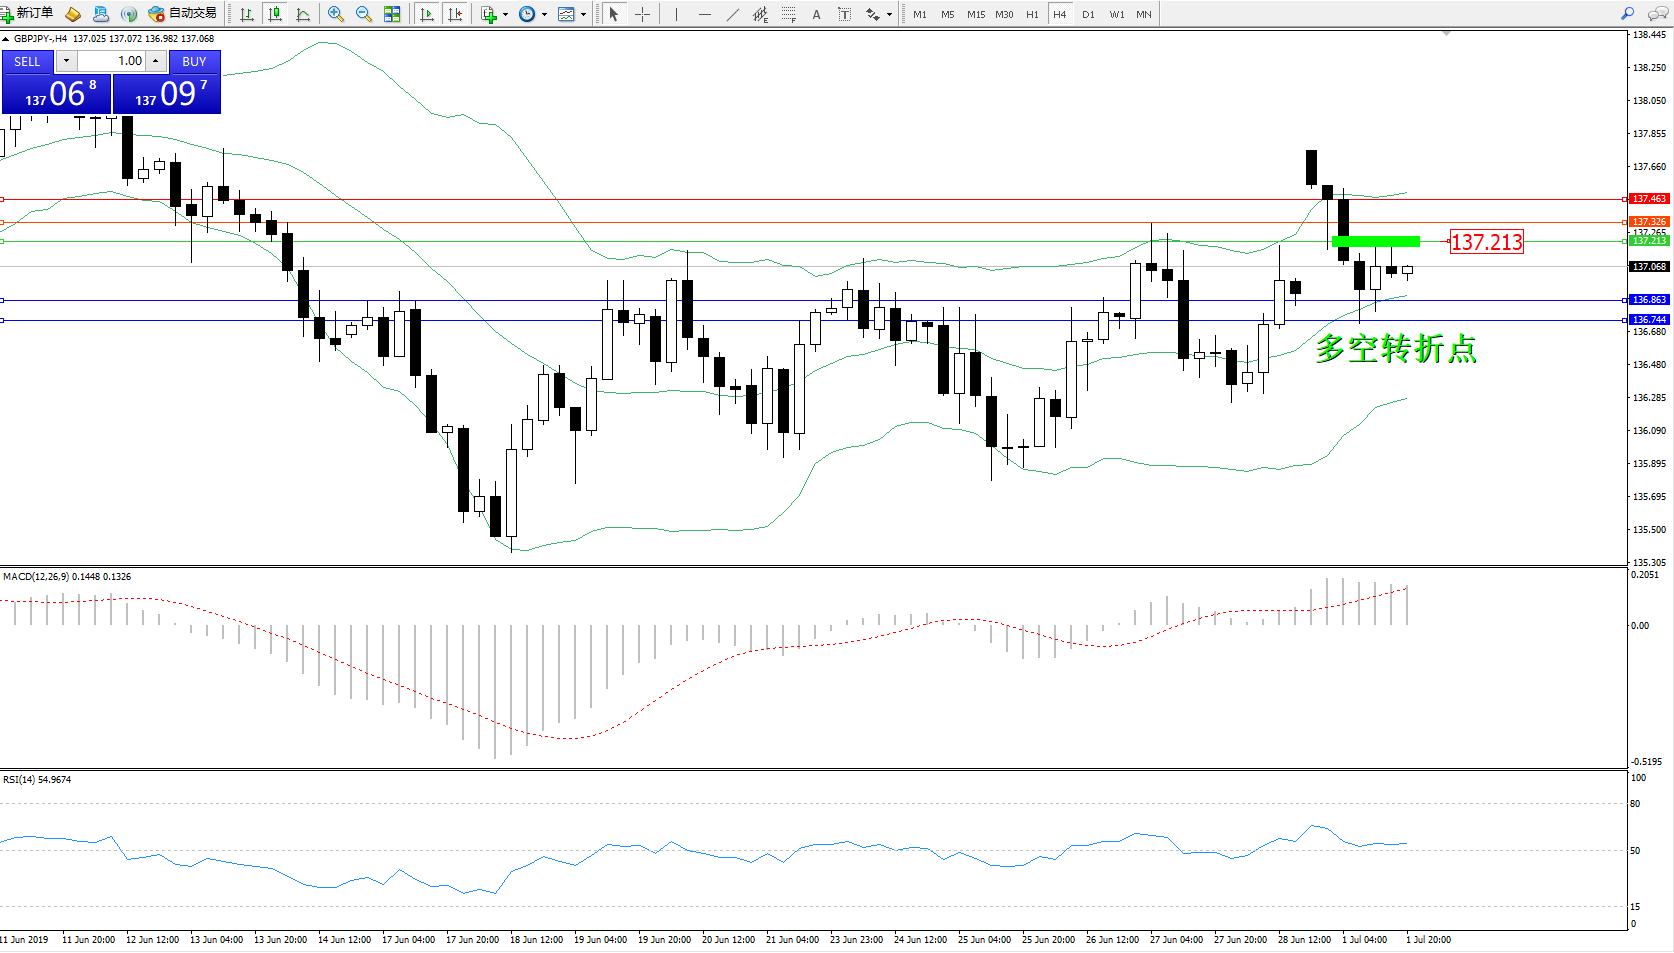Click the Zoom Out magnifier icon
This screenshot has height=953, width=1674.
pos(364,14)
